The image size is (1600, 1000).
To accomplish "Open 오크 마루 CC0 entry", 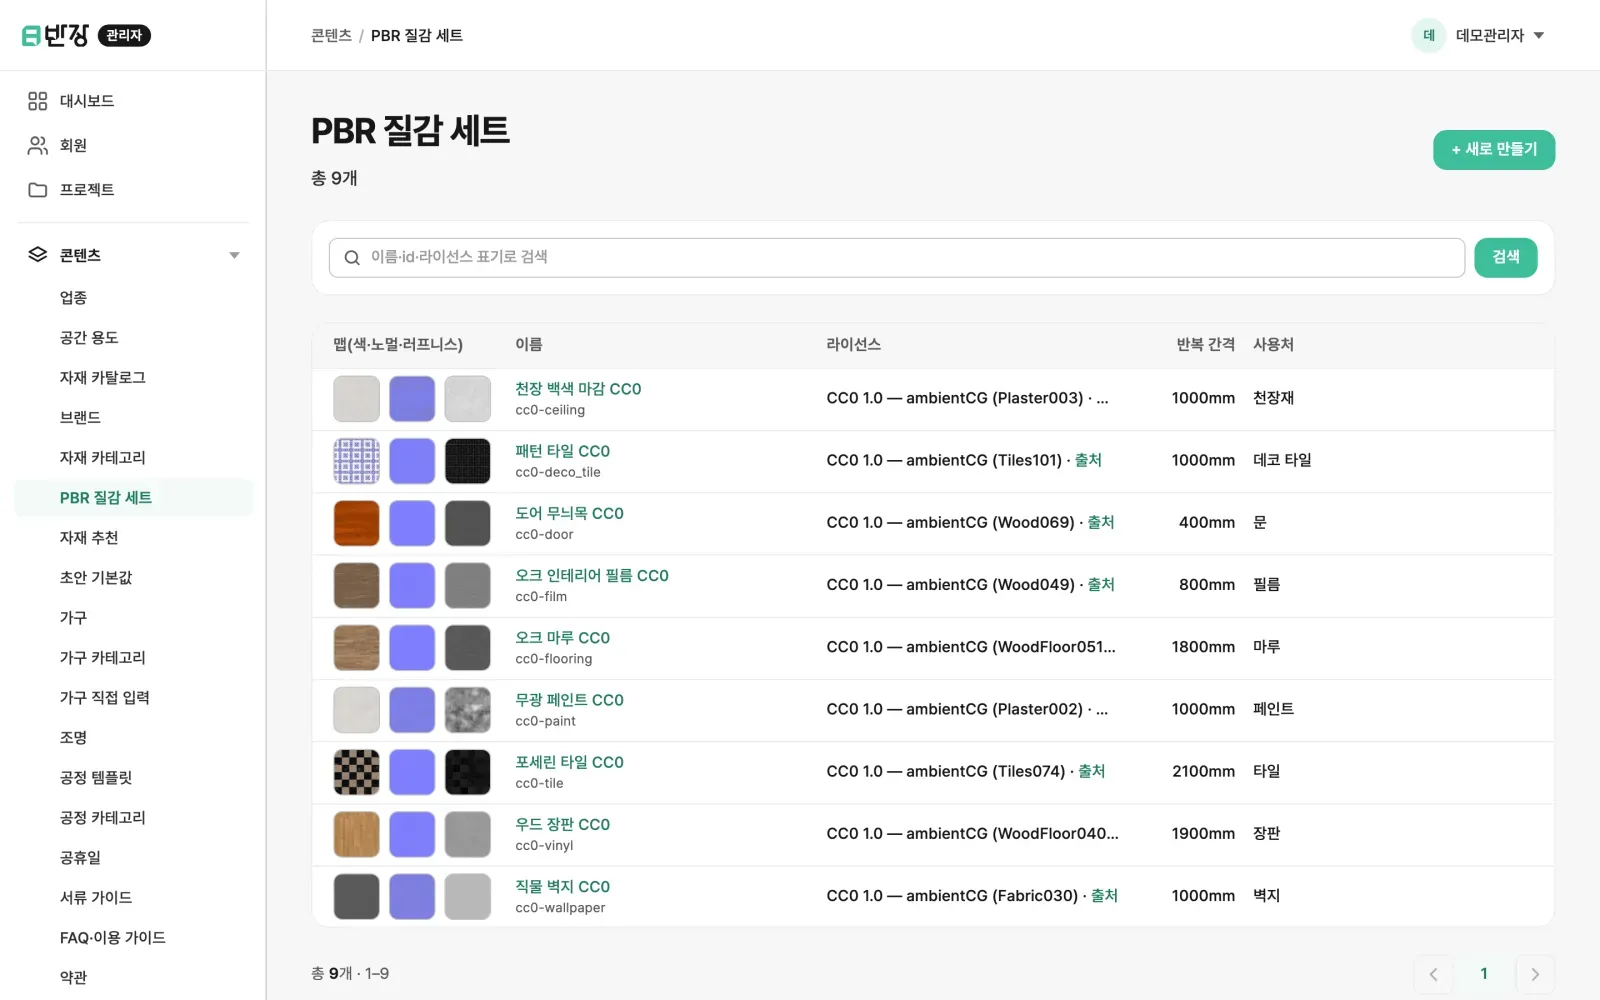I will 562,638.
